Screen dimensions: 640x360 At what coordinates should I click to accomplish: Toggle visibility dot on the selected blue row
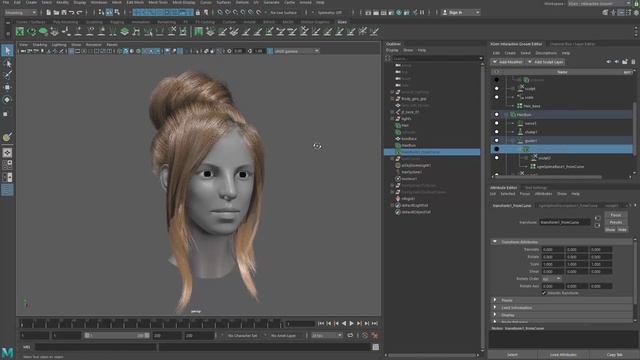point(497,149)
